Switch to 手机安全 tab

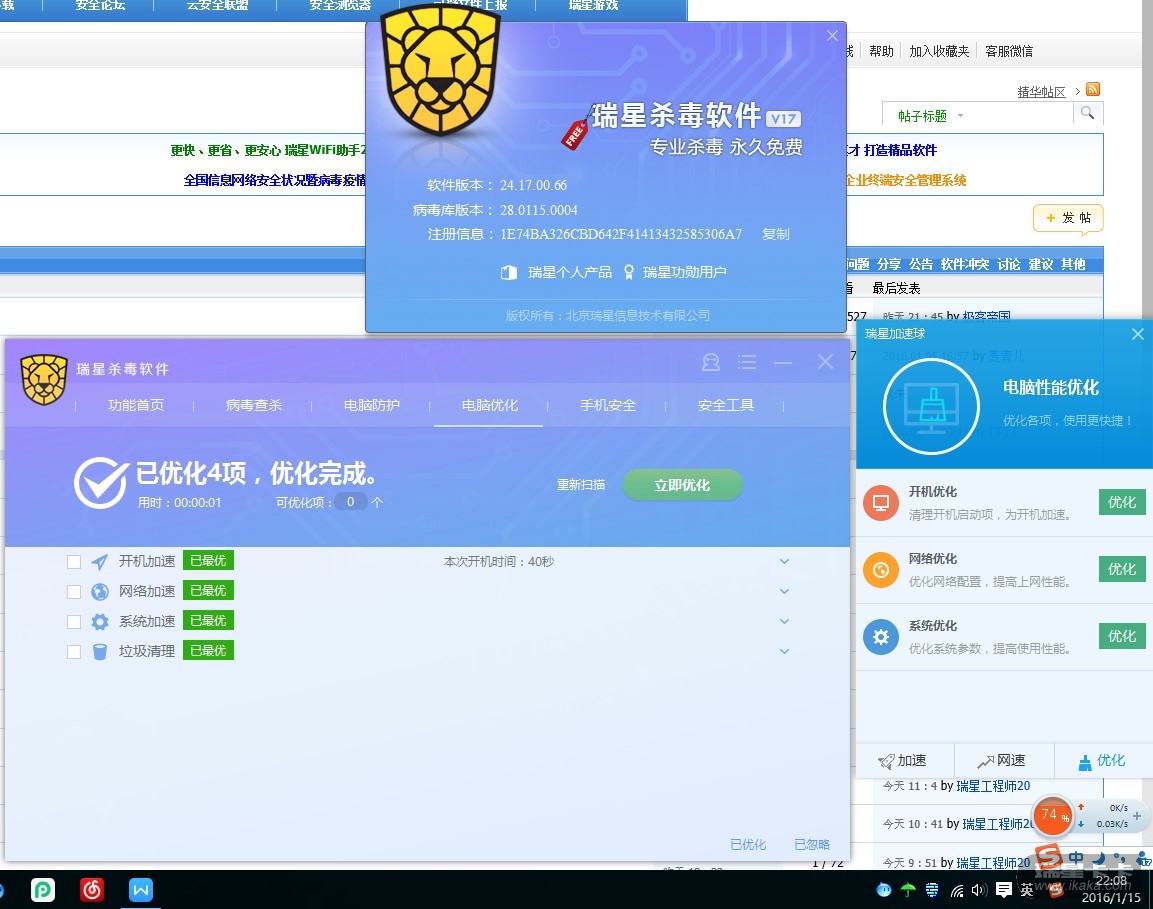coord(608,405)
